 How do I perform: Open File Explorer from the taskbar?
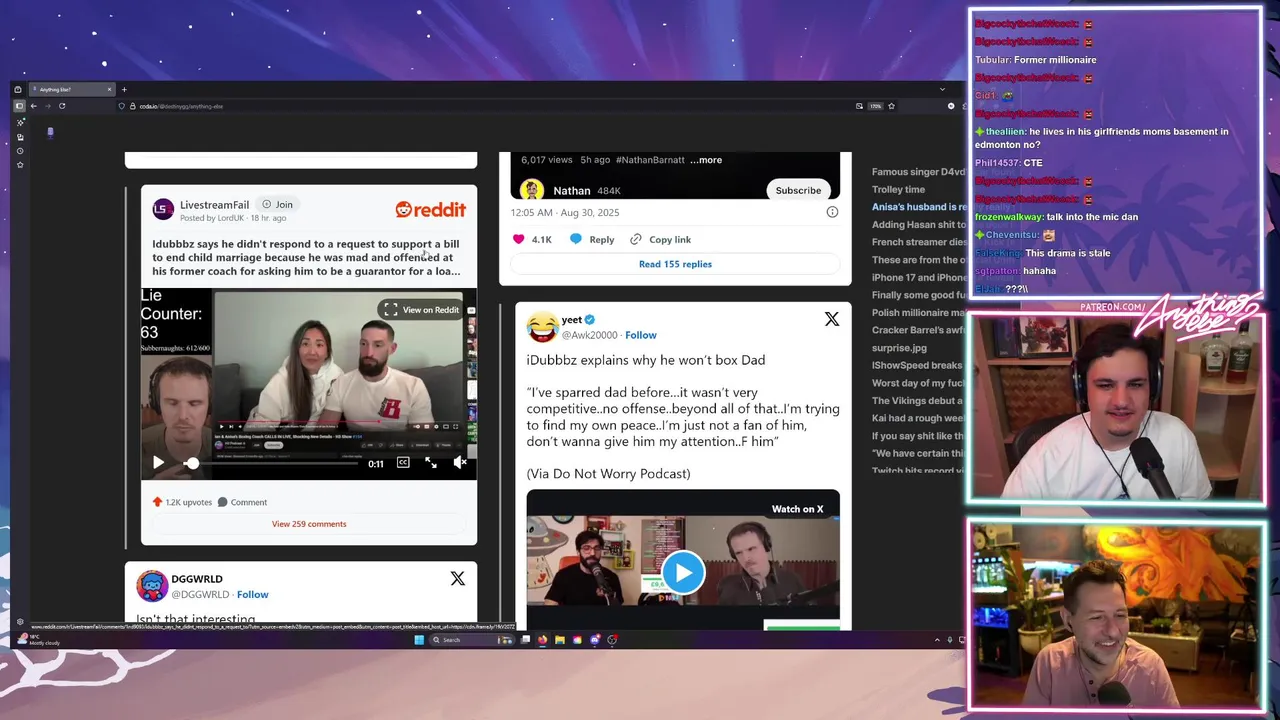[560, 640]
